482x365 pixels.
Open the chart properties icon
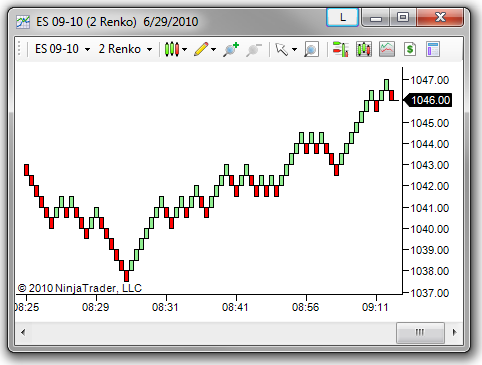click(433, 49)
